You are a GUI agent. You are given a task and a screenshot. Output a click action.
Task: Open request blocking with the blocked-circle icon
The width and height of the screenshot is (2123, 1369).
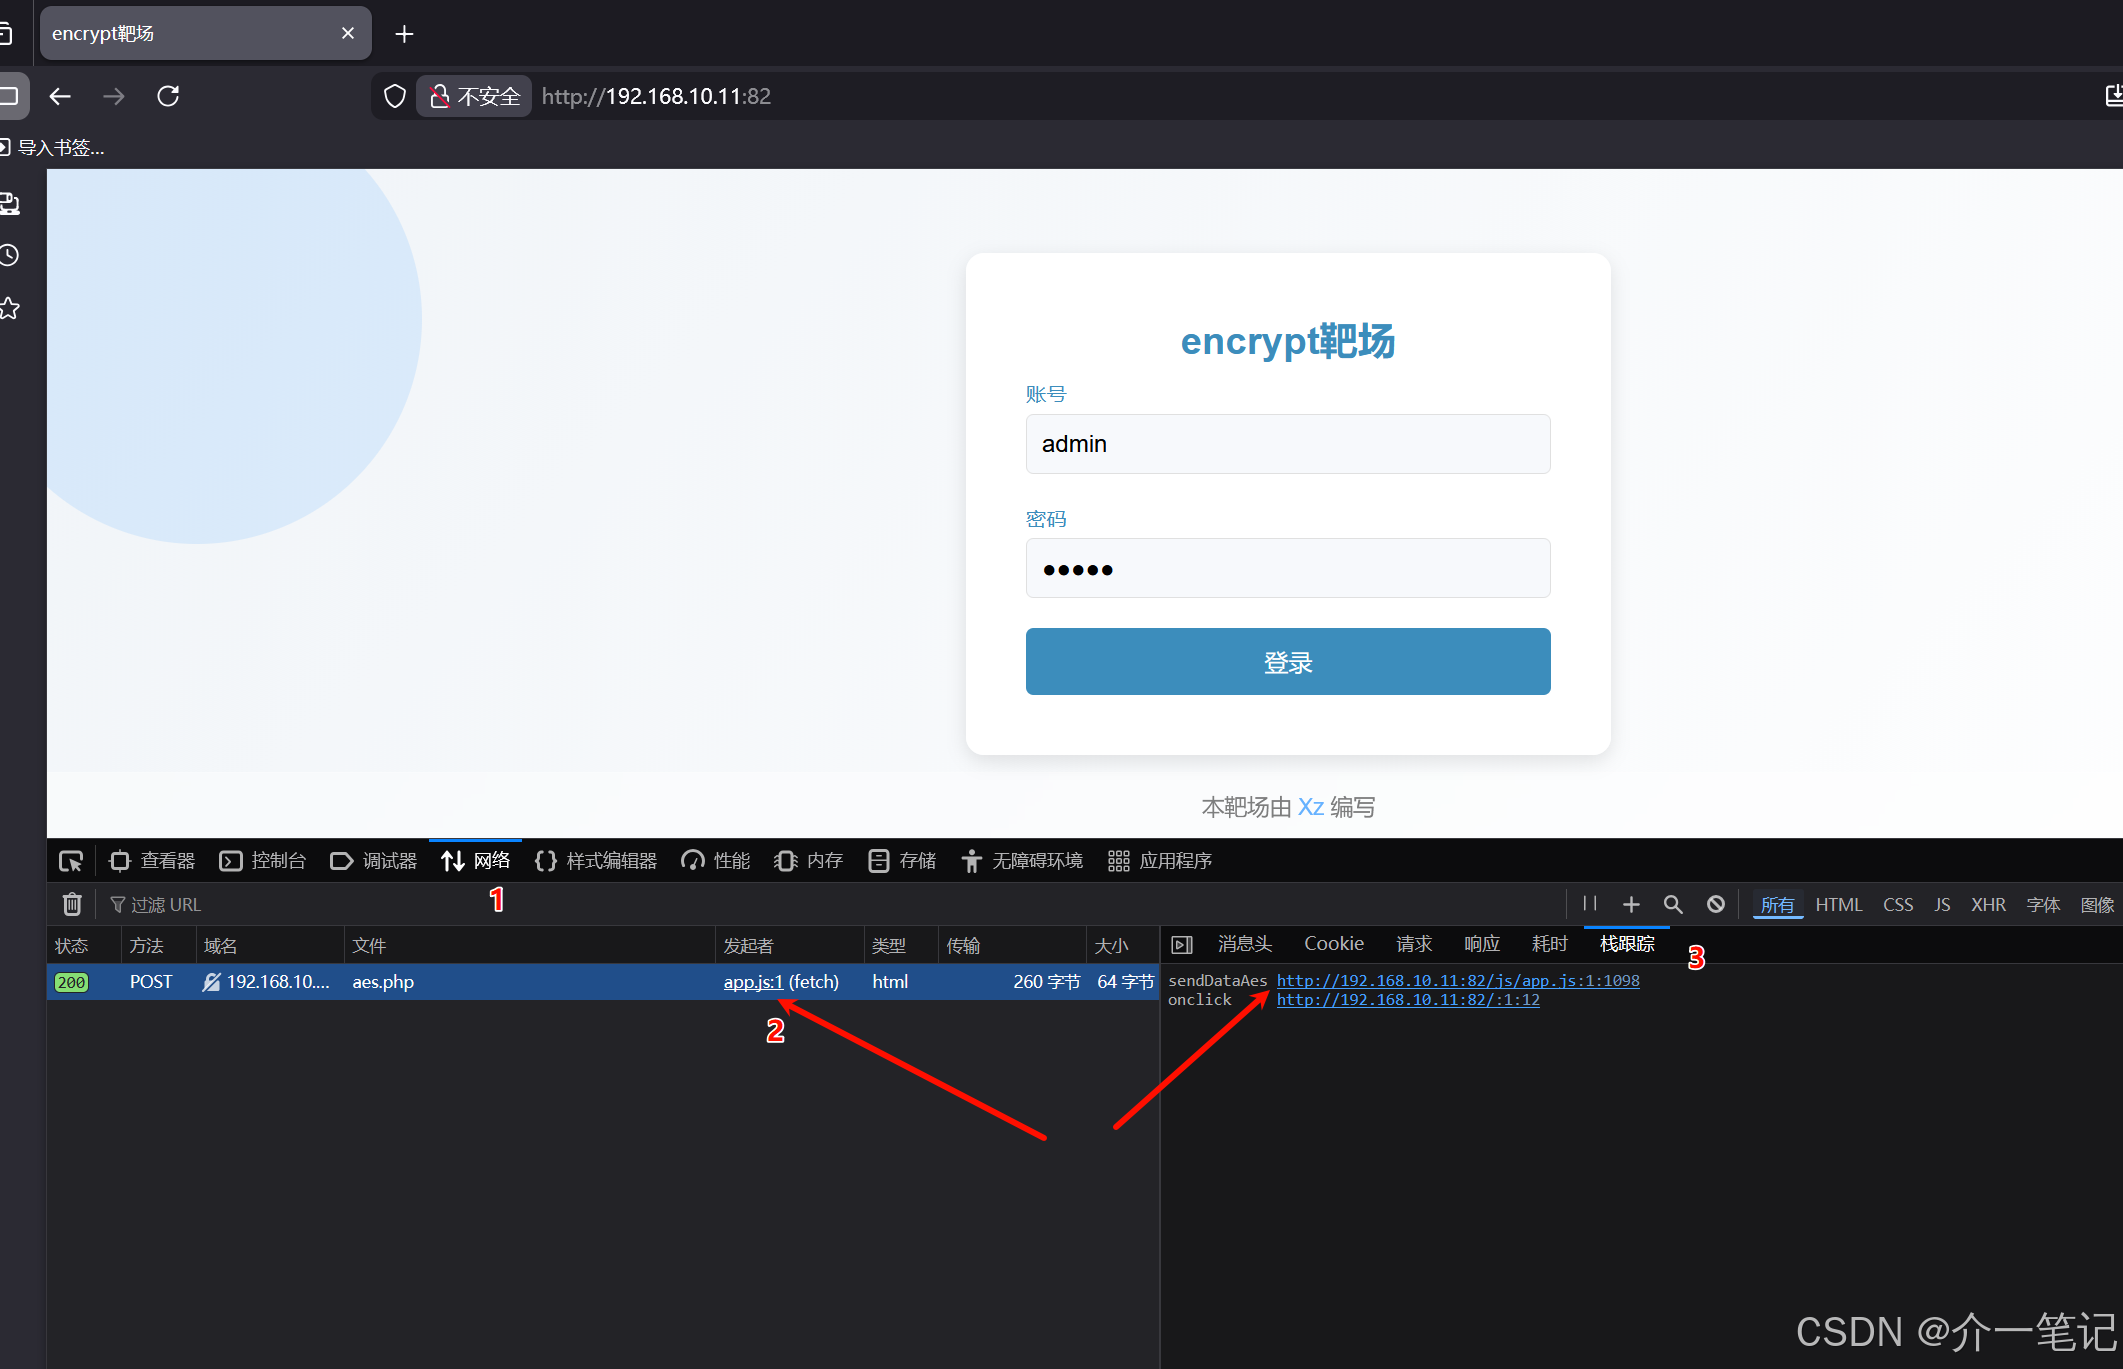(1716, 904)
